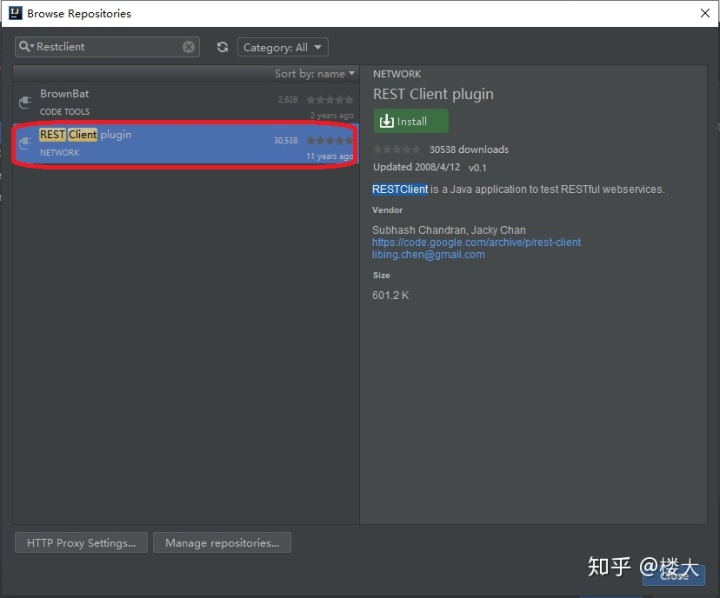Click the rating stars in detail panel

[x=397, y=149]
